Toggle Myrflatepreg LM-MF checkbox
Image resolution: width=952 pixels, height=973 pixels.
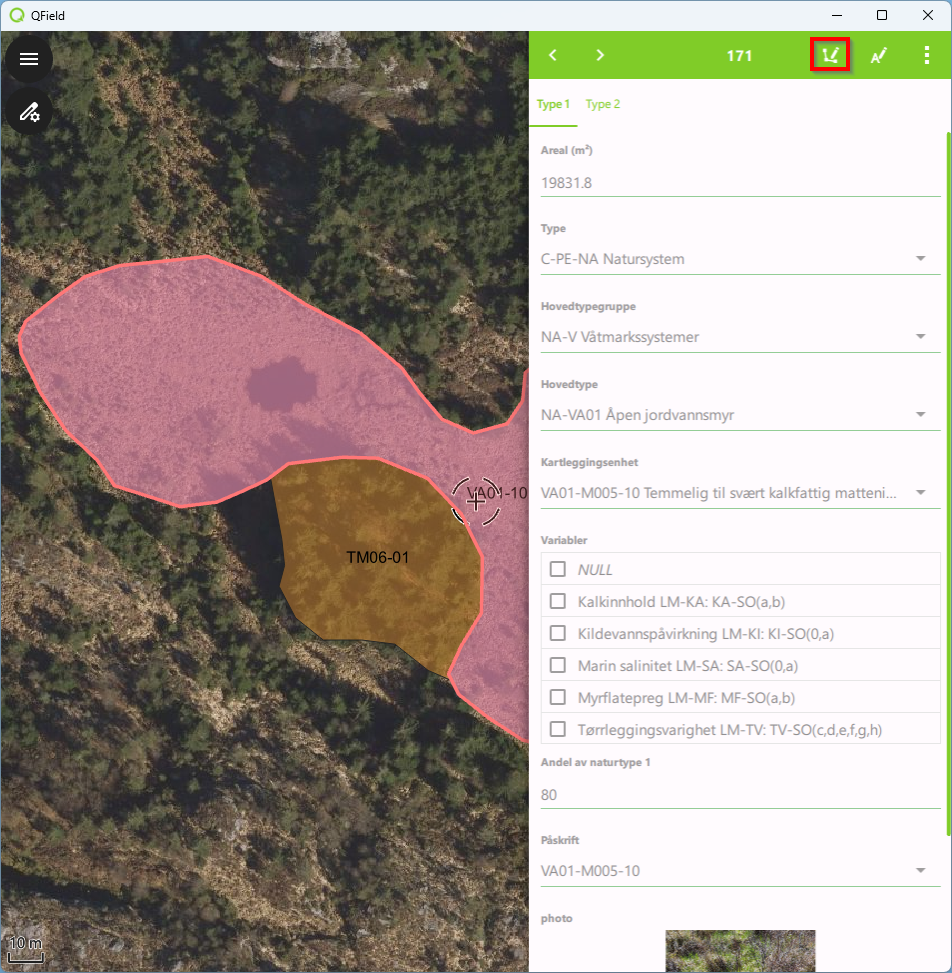558,697
